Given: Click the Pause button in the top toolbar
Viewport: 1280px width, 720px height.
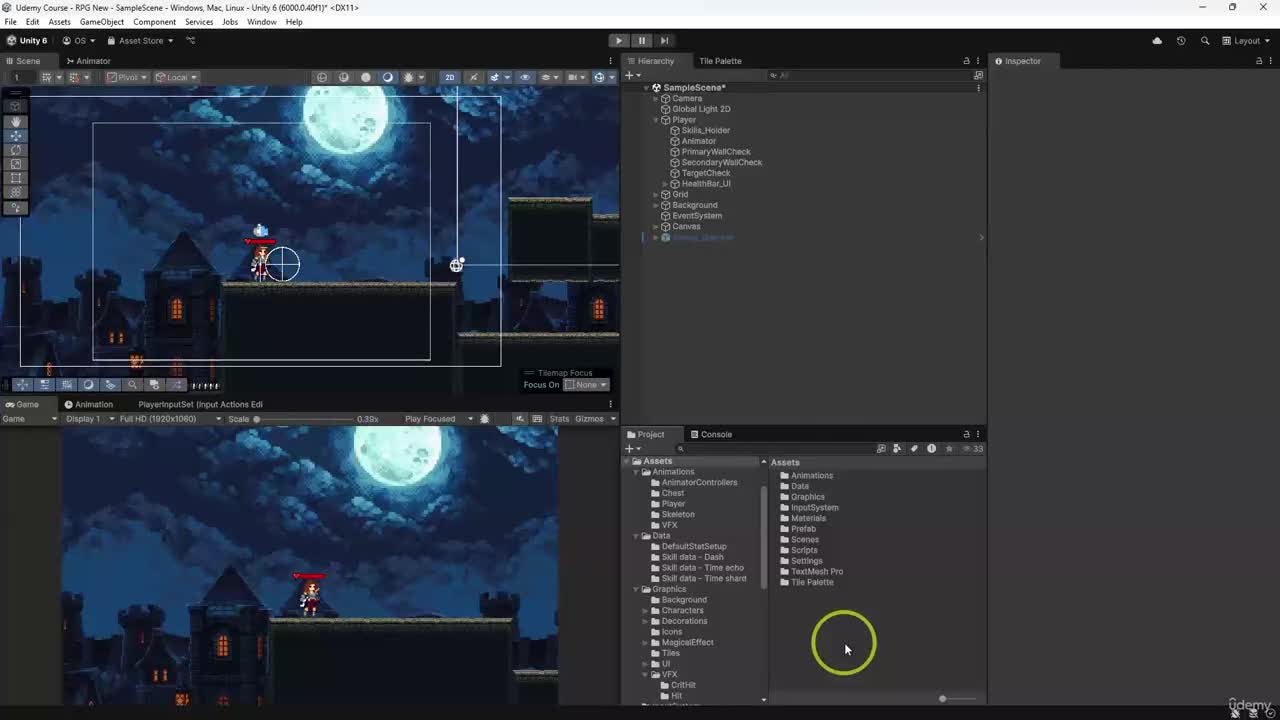Looking at the screenshot, I should click(641, 40).
